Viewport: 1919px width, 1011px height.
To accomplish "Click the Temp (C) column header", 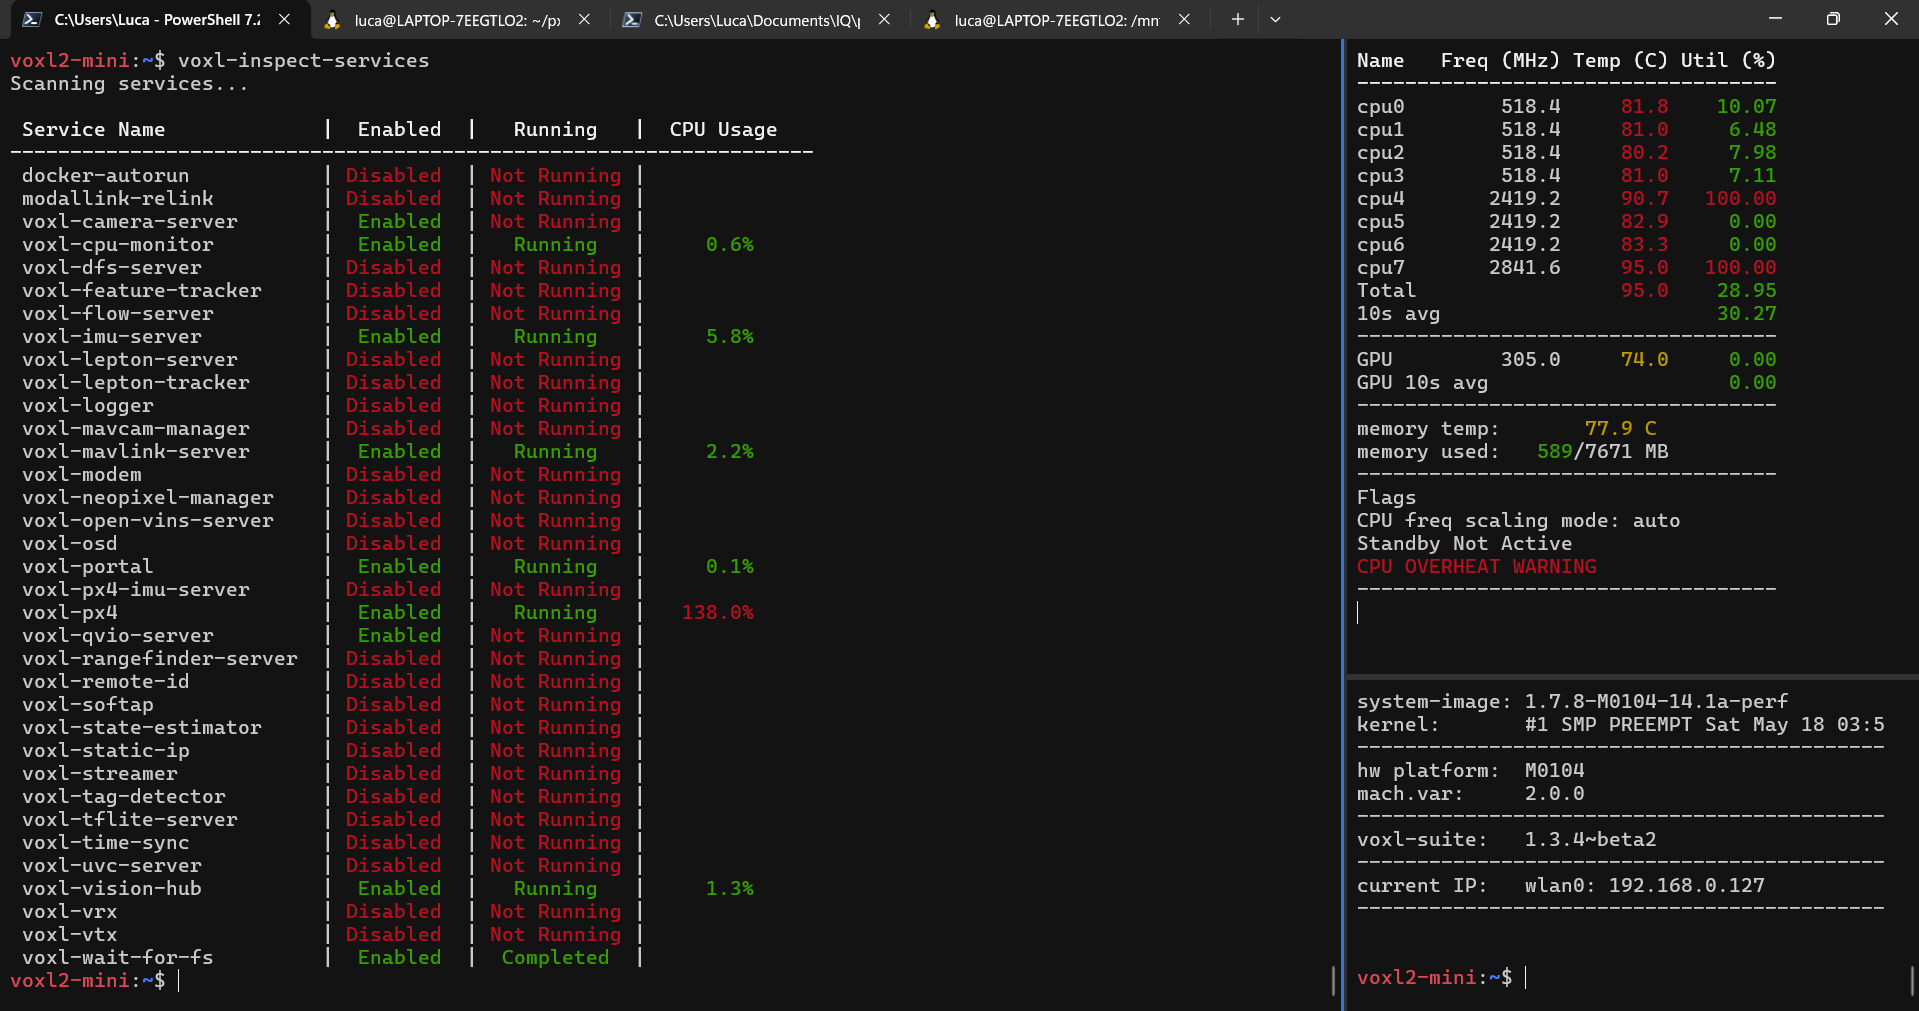I will (1621, 61).
